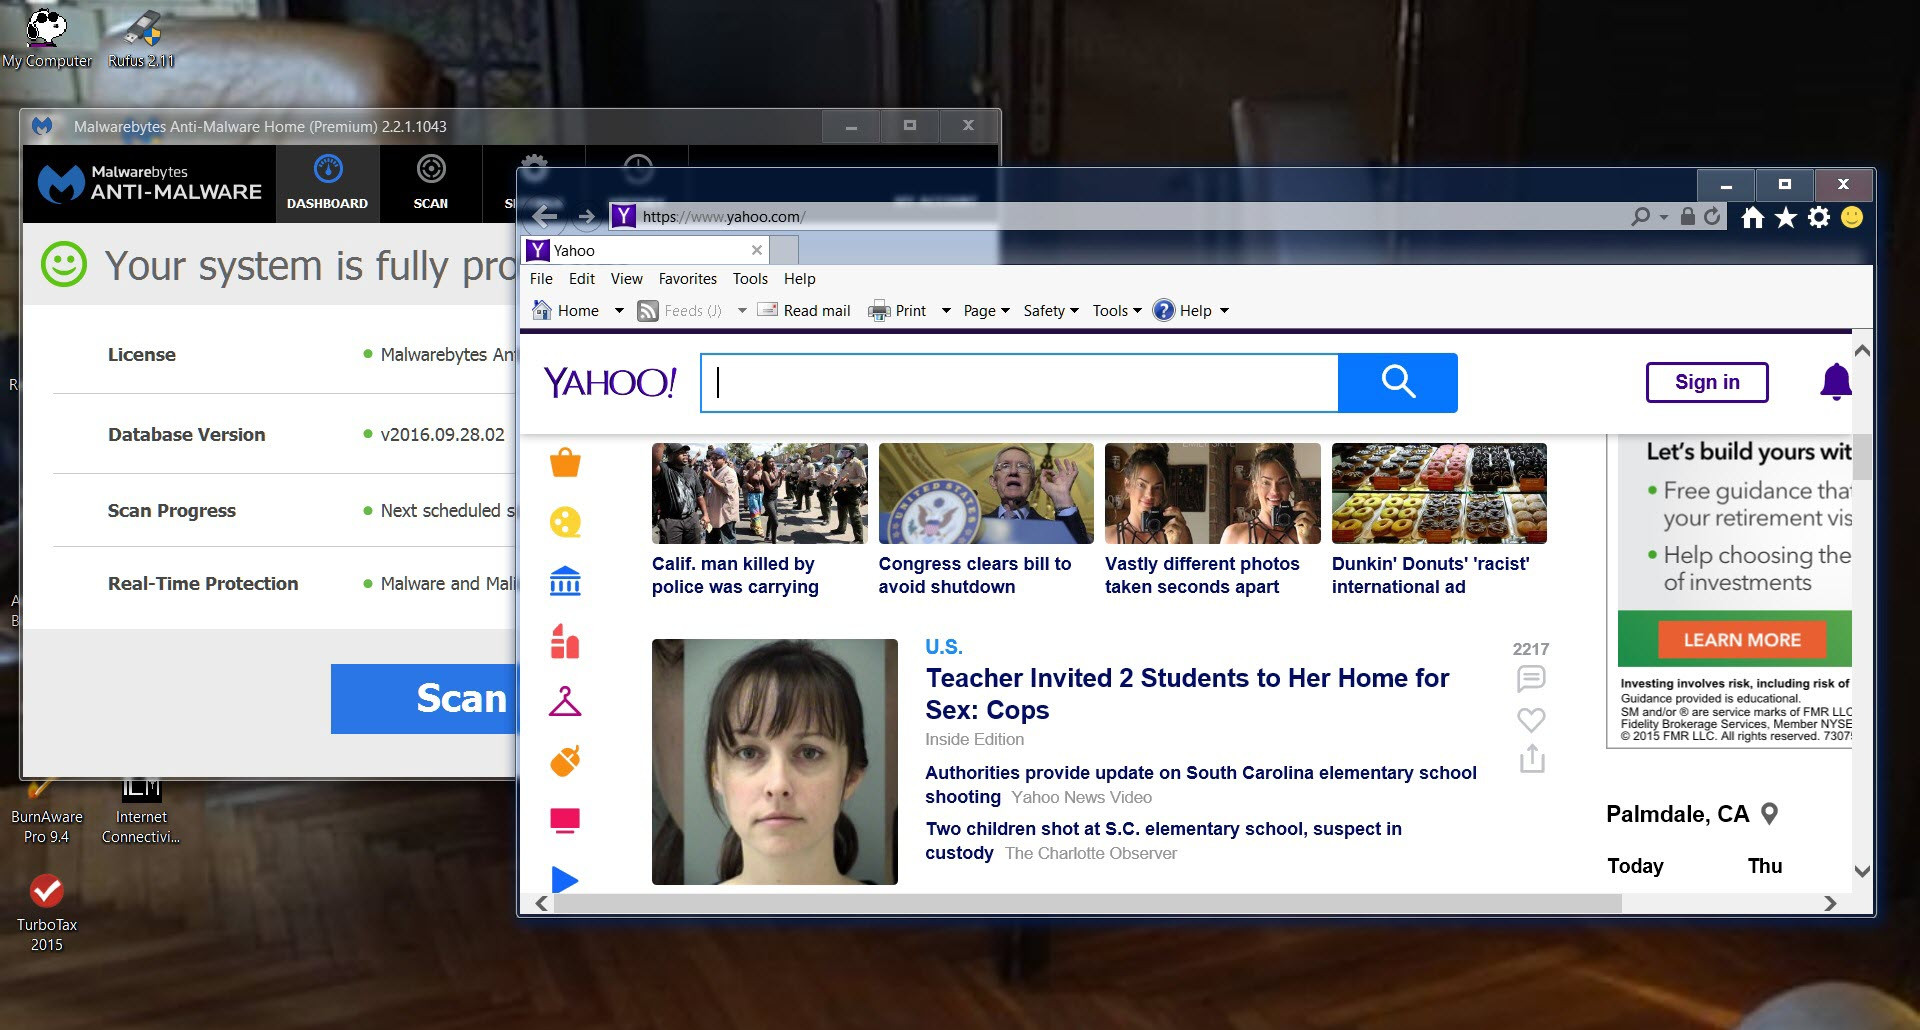The image size is (1920, 1030).
Task: Open the yellow round face sidebar icon
Action: pyautogui.click(x=565, y=522)
